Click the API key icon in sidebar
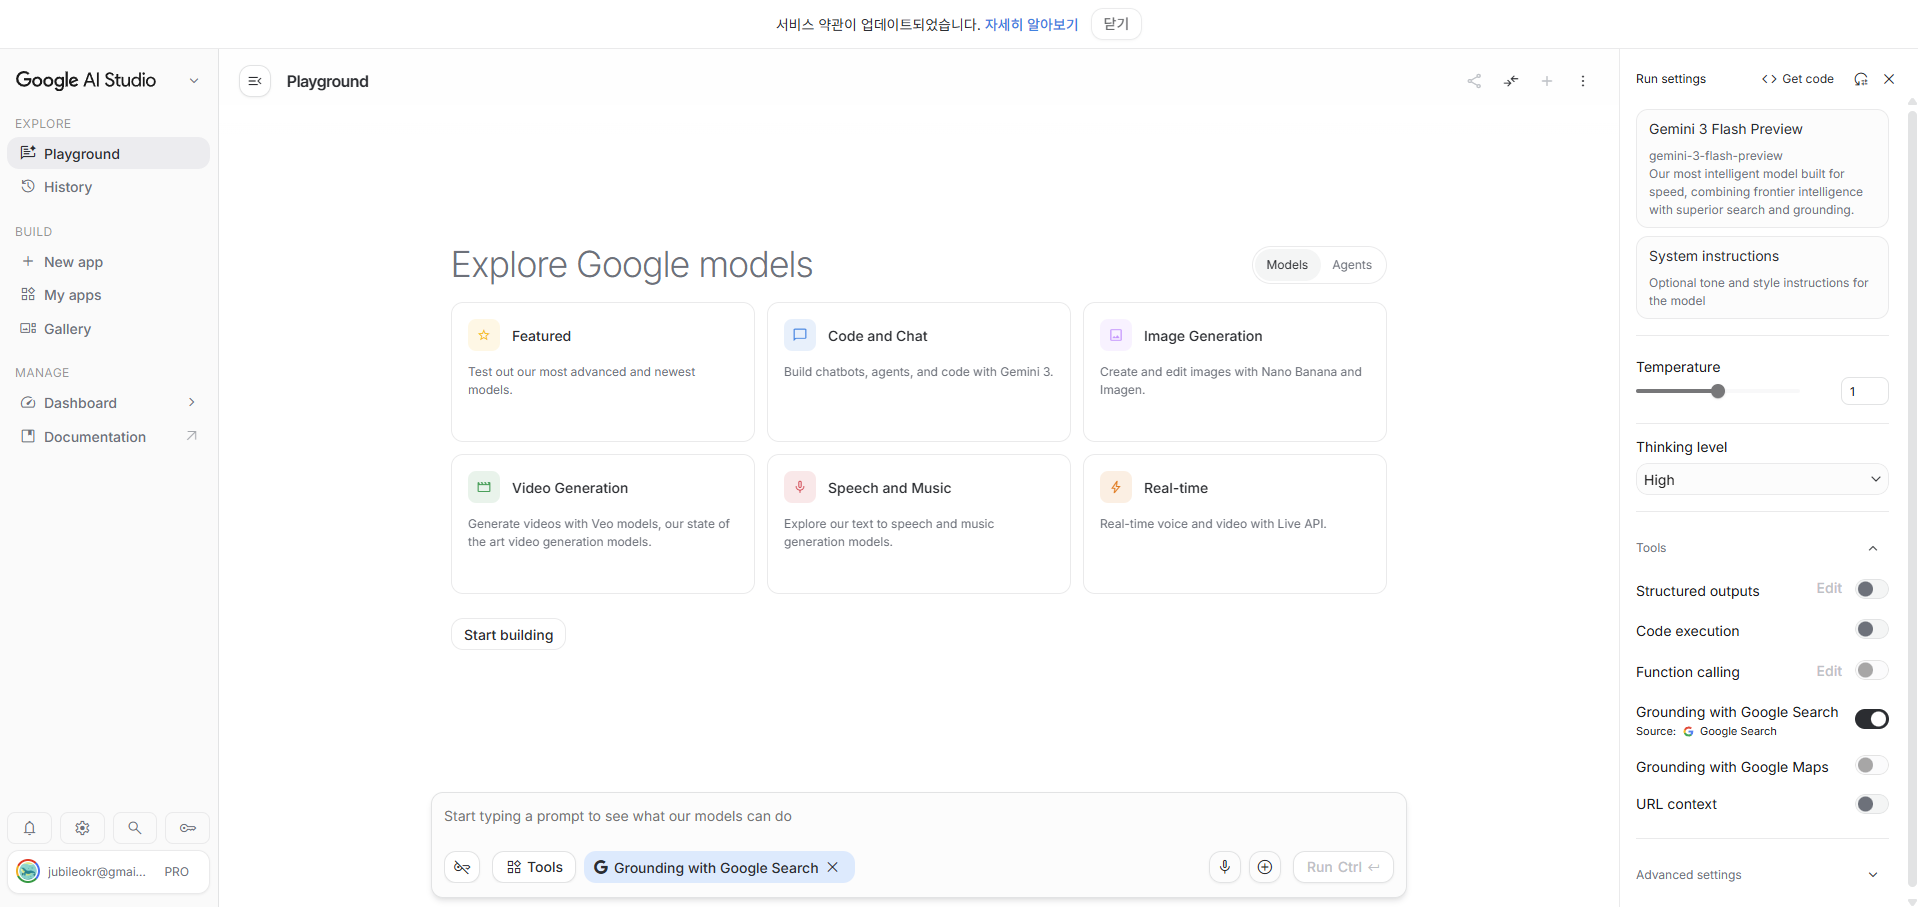1918x907 pixels. 188,828
